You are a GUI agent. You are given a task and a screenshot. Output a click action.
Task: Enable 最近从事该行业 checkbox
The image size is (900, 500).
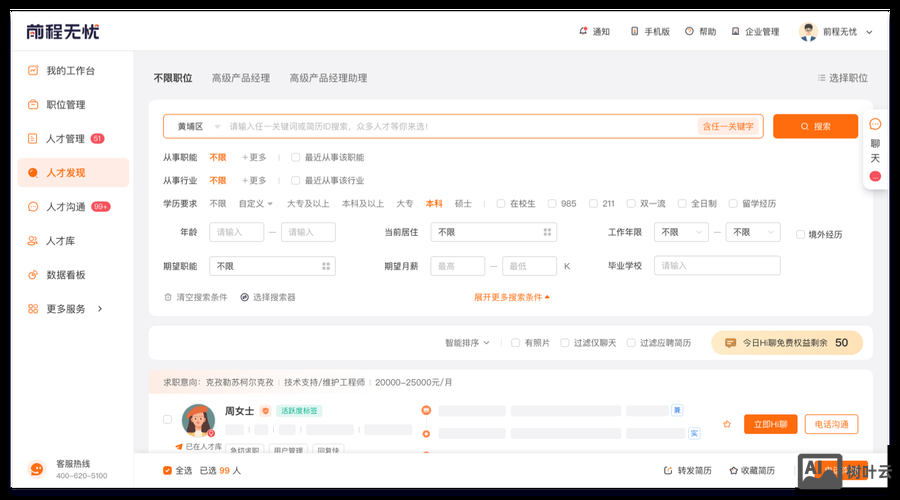click(x=295, y=180)
